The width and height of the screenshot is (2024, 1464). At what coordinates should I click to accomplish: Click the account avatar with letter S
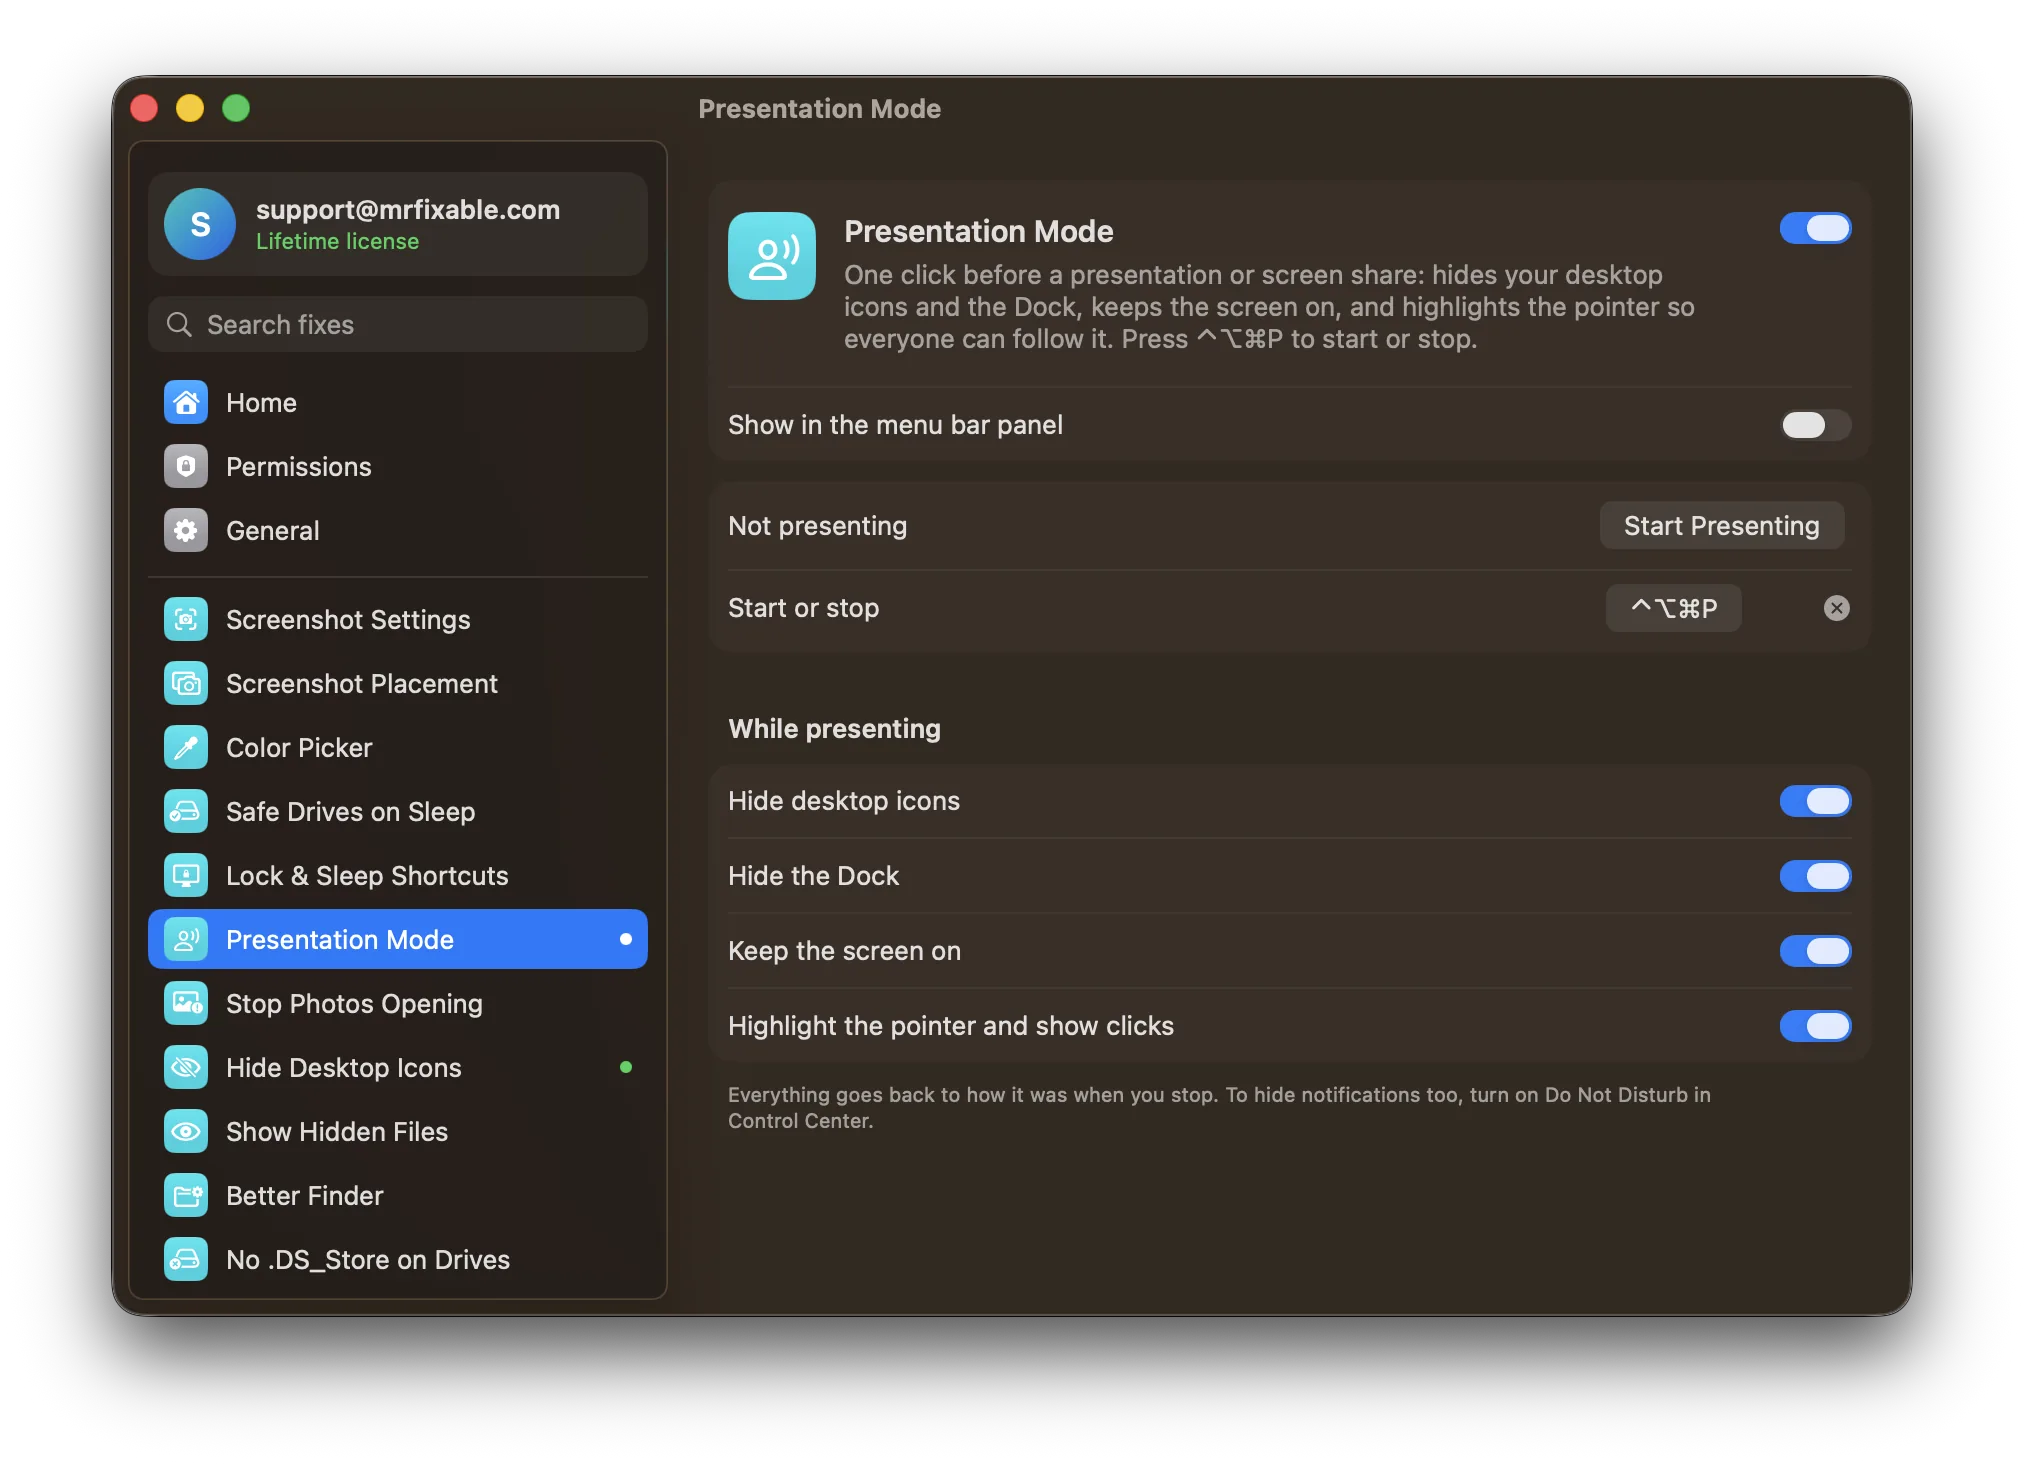coord(200,224)
